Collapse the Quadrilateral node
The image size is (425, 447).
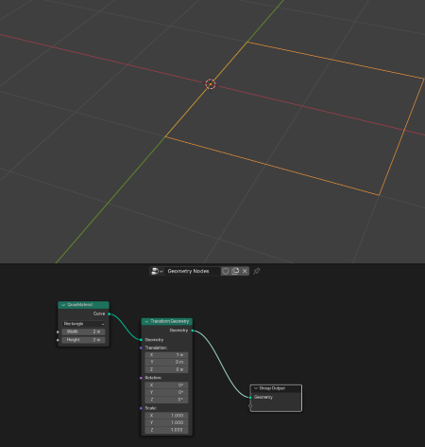tap(63, 305)
